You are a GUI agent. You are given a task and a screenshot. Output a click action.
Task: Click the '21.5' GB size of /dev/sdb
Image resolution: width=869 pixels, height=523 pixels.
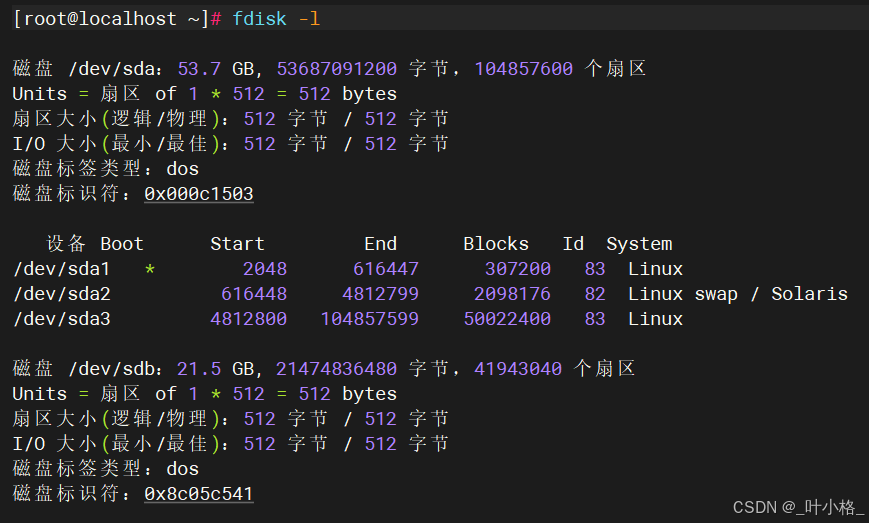(x=199, y=368)
